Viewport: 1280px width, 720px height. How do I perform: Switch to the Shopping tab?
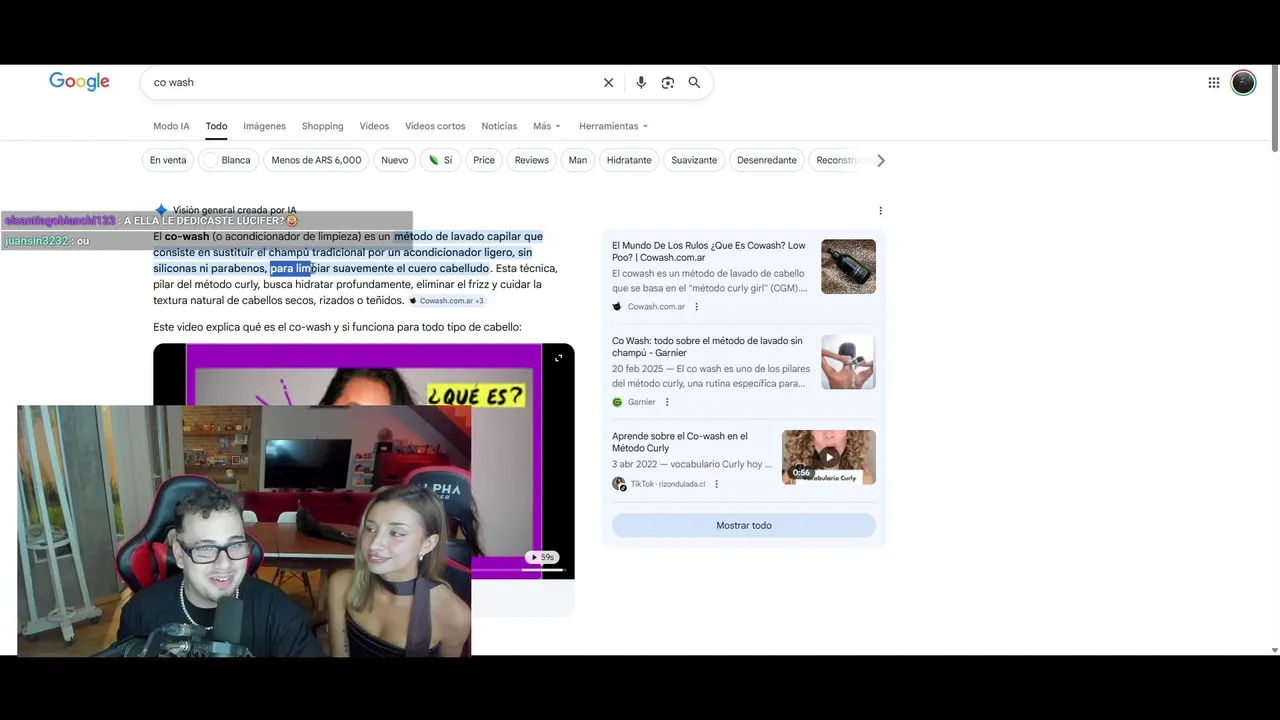click(x=322, y=126)
